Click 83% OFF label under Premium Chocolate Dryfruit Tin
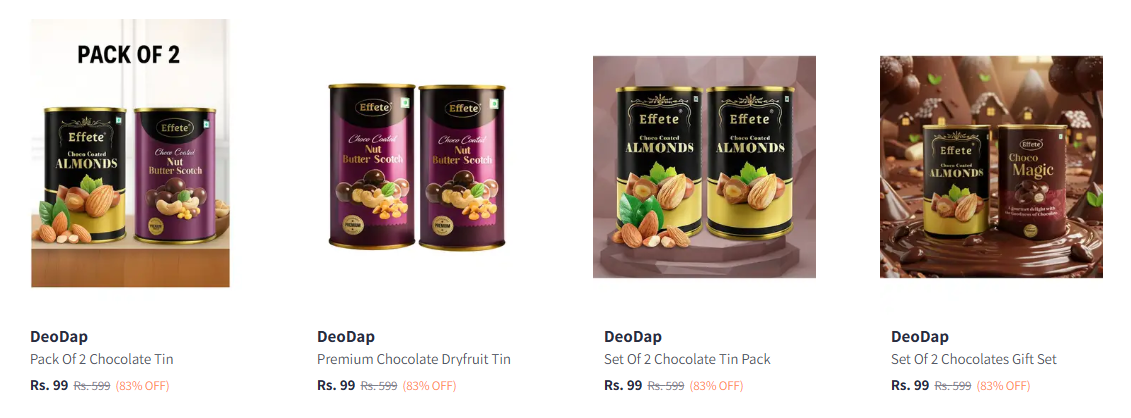 coord(429,386)
